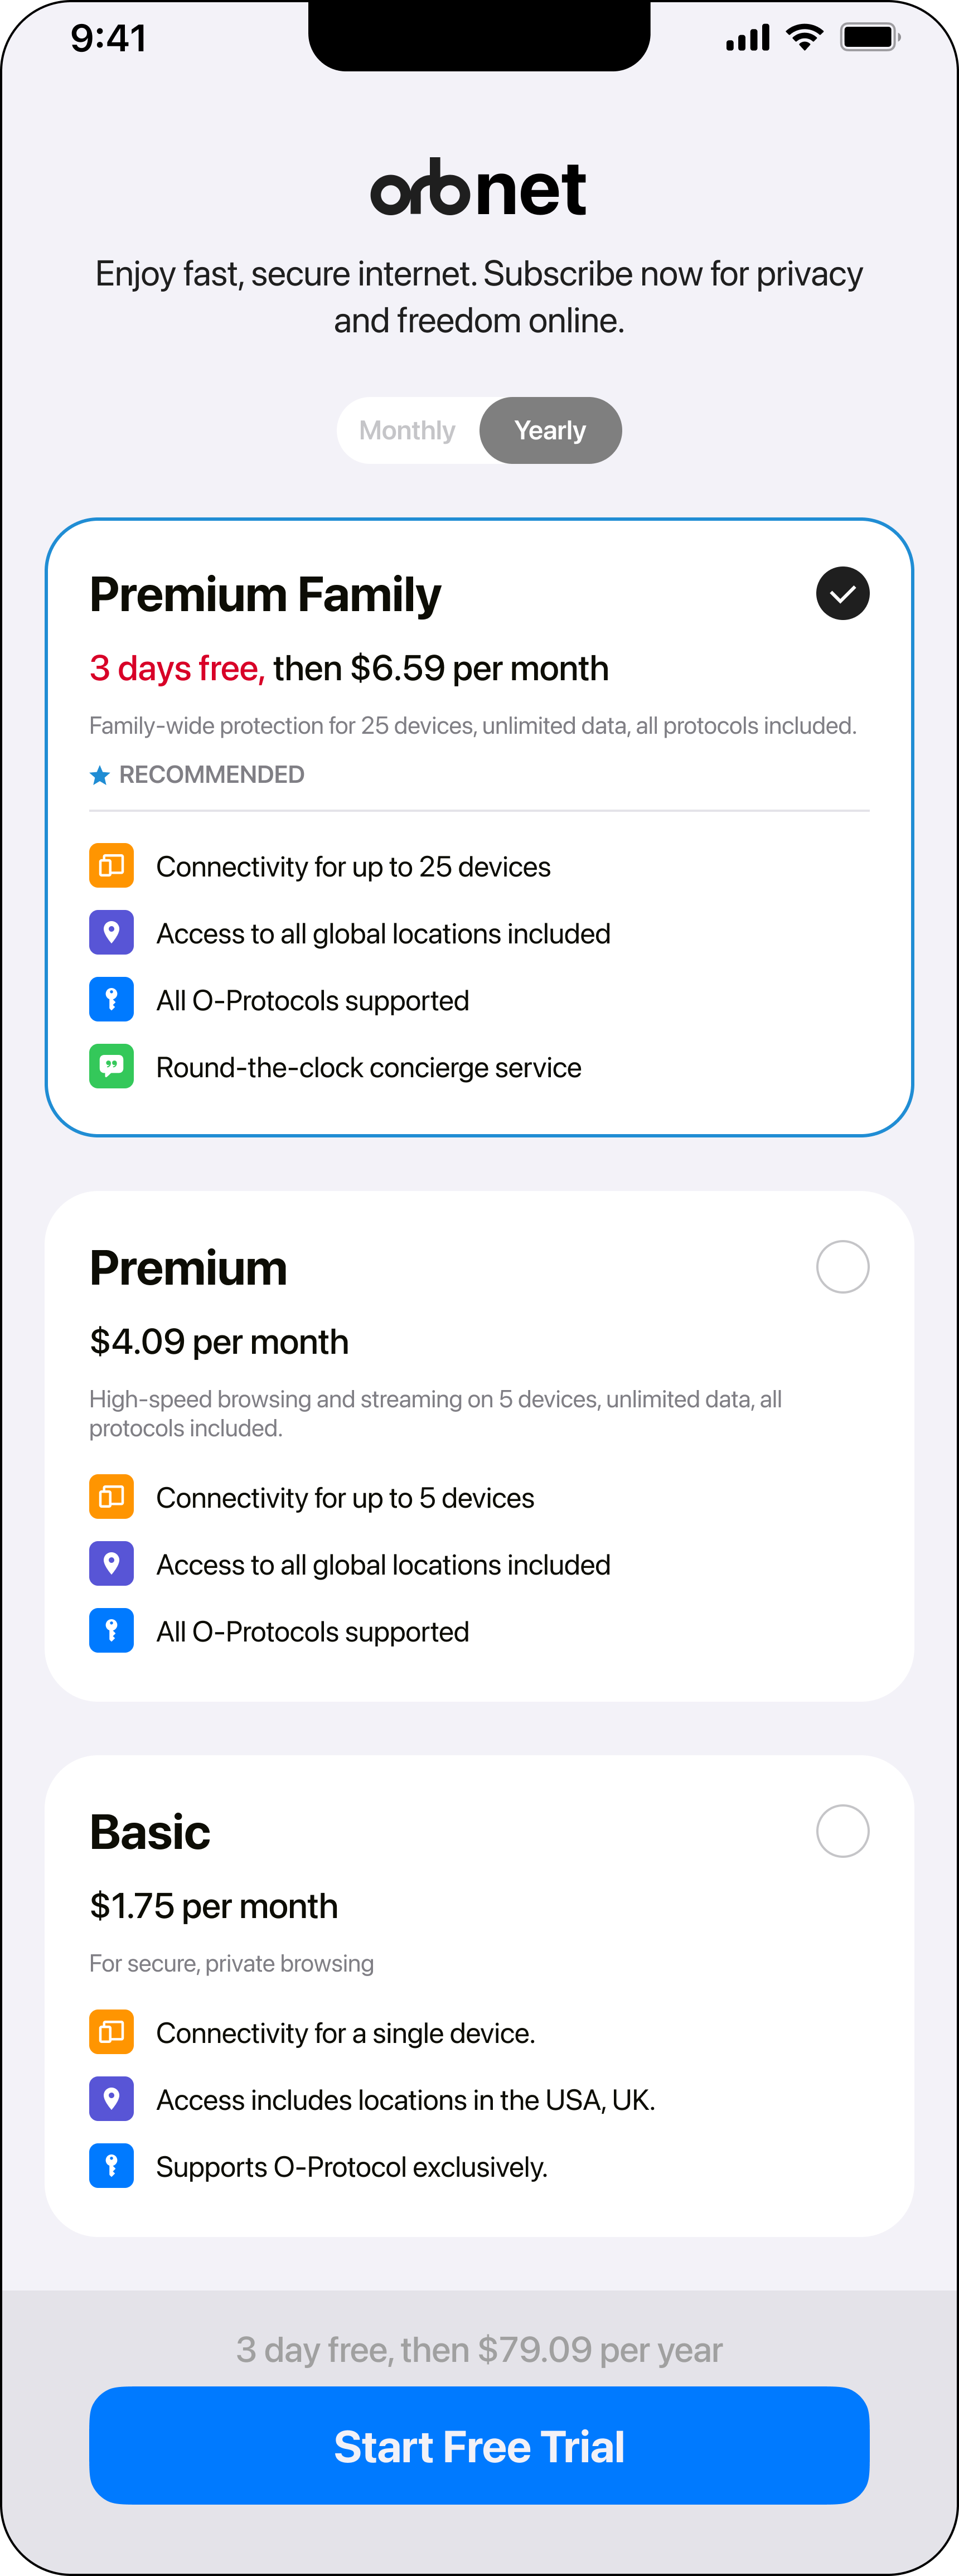
Task: Click the Wi-Fi status bar icon
Action: (804, 38)
